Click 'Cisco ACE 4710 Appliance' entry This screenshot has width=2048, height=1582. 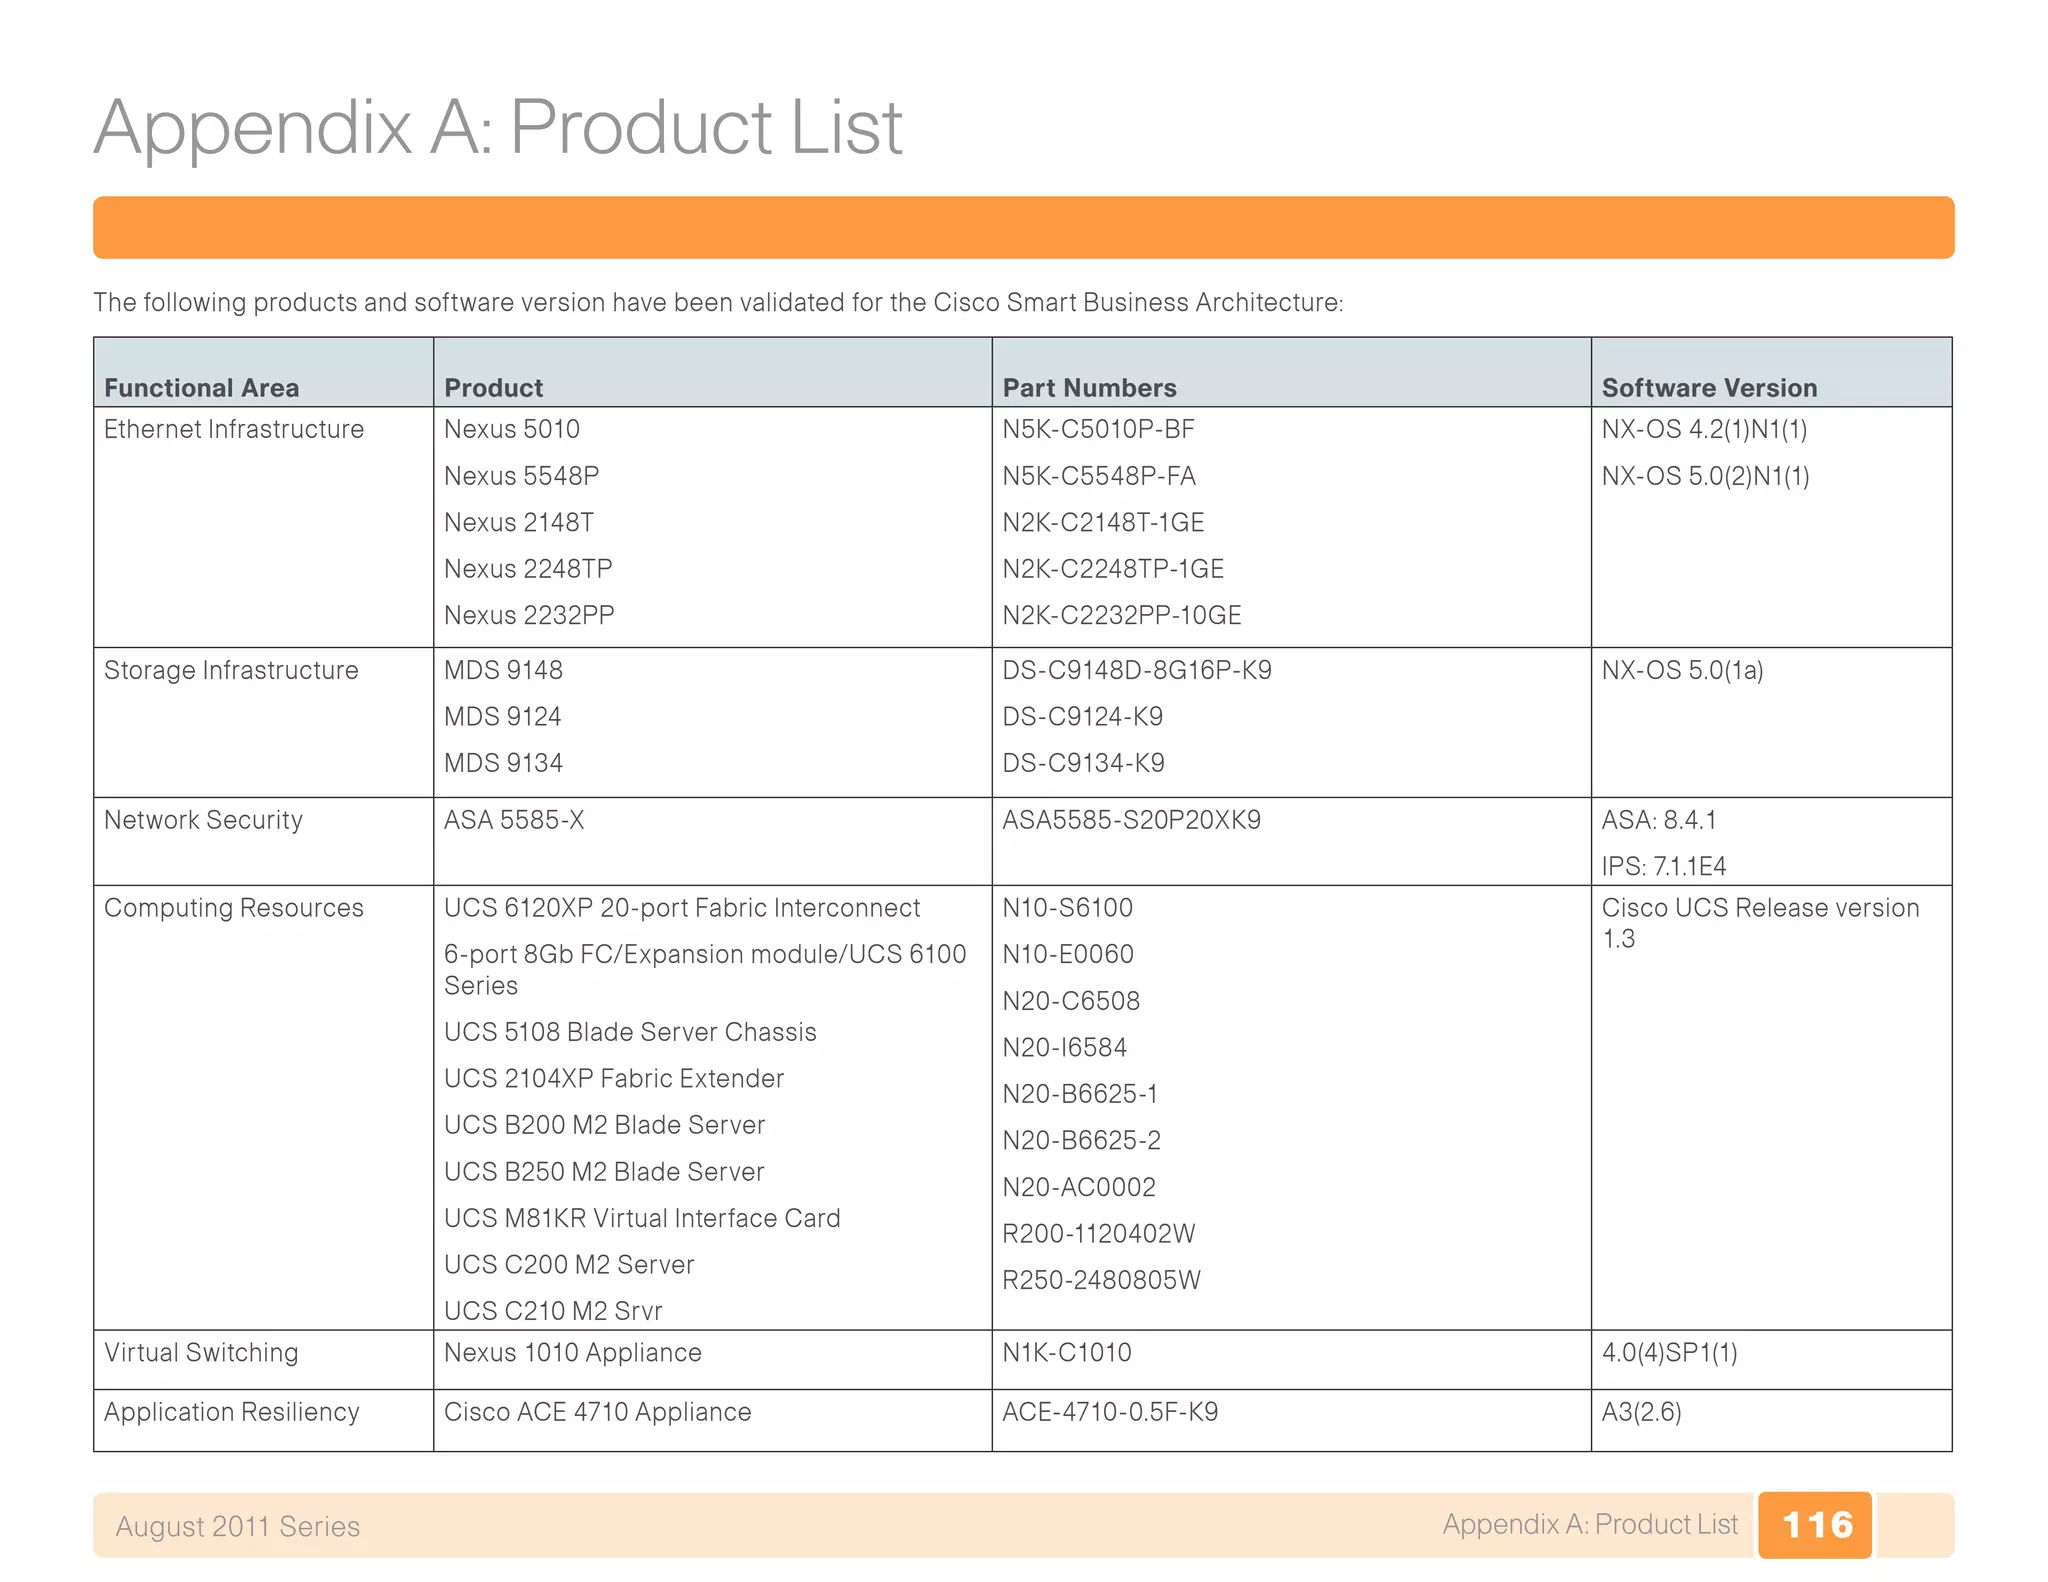(598, 1412)
